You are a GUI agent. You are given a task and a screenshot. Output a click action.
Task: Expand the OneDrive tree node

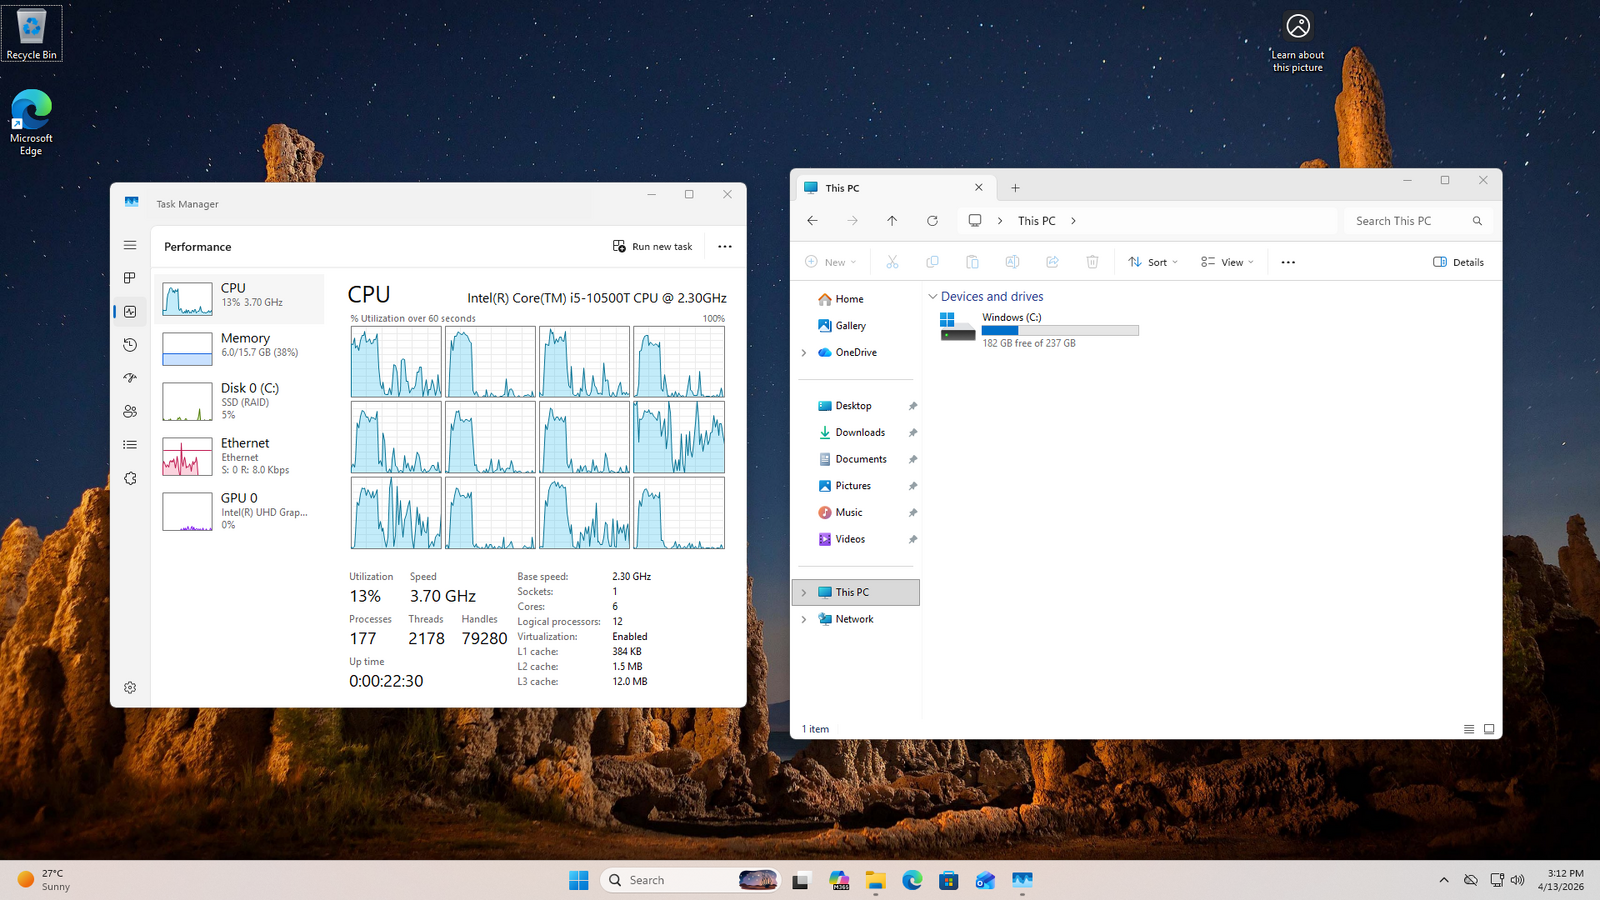(804, 353)
